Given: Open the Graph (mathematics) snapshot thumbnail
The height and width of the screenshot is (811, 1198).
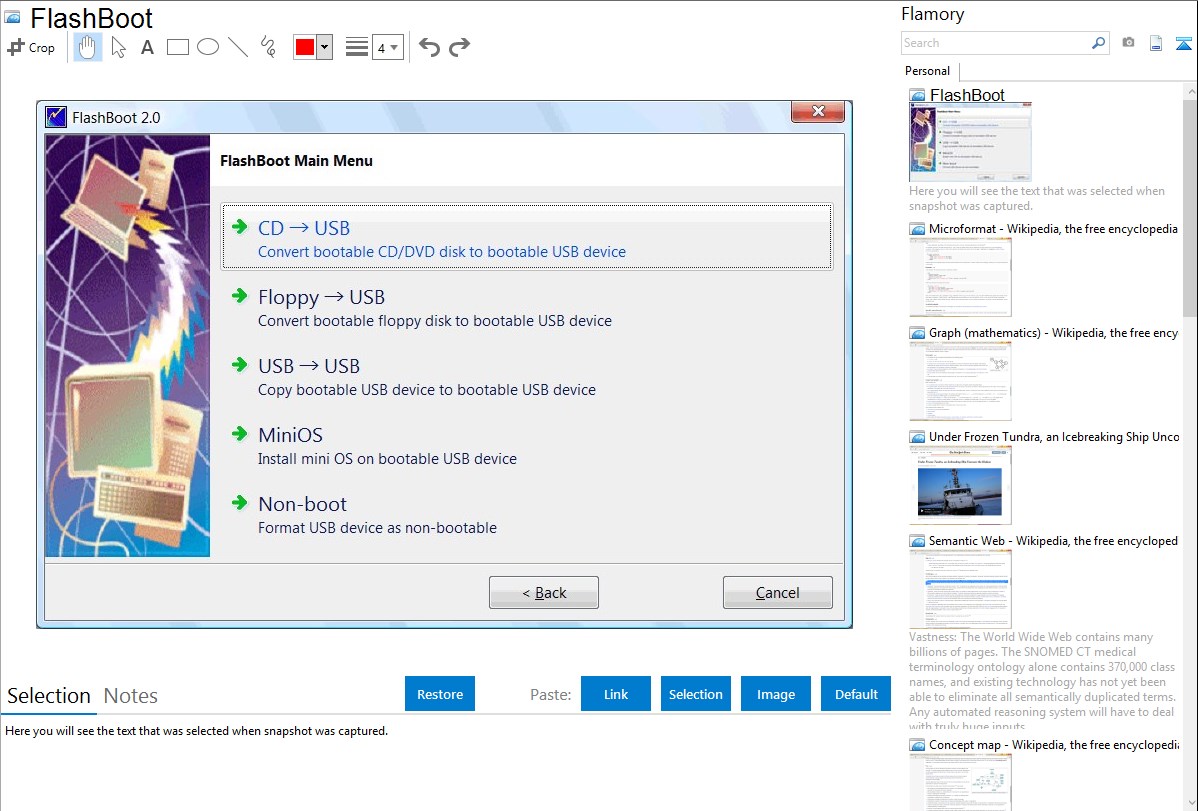Looking at the screenshot, I should pyautogui.click(x=960, y=381).
